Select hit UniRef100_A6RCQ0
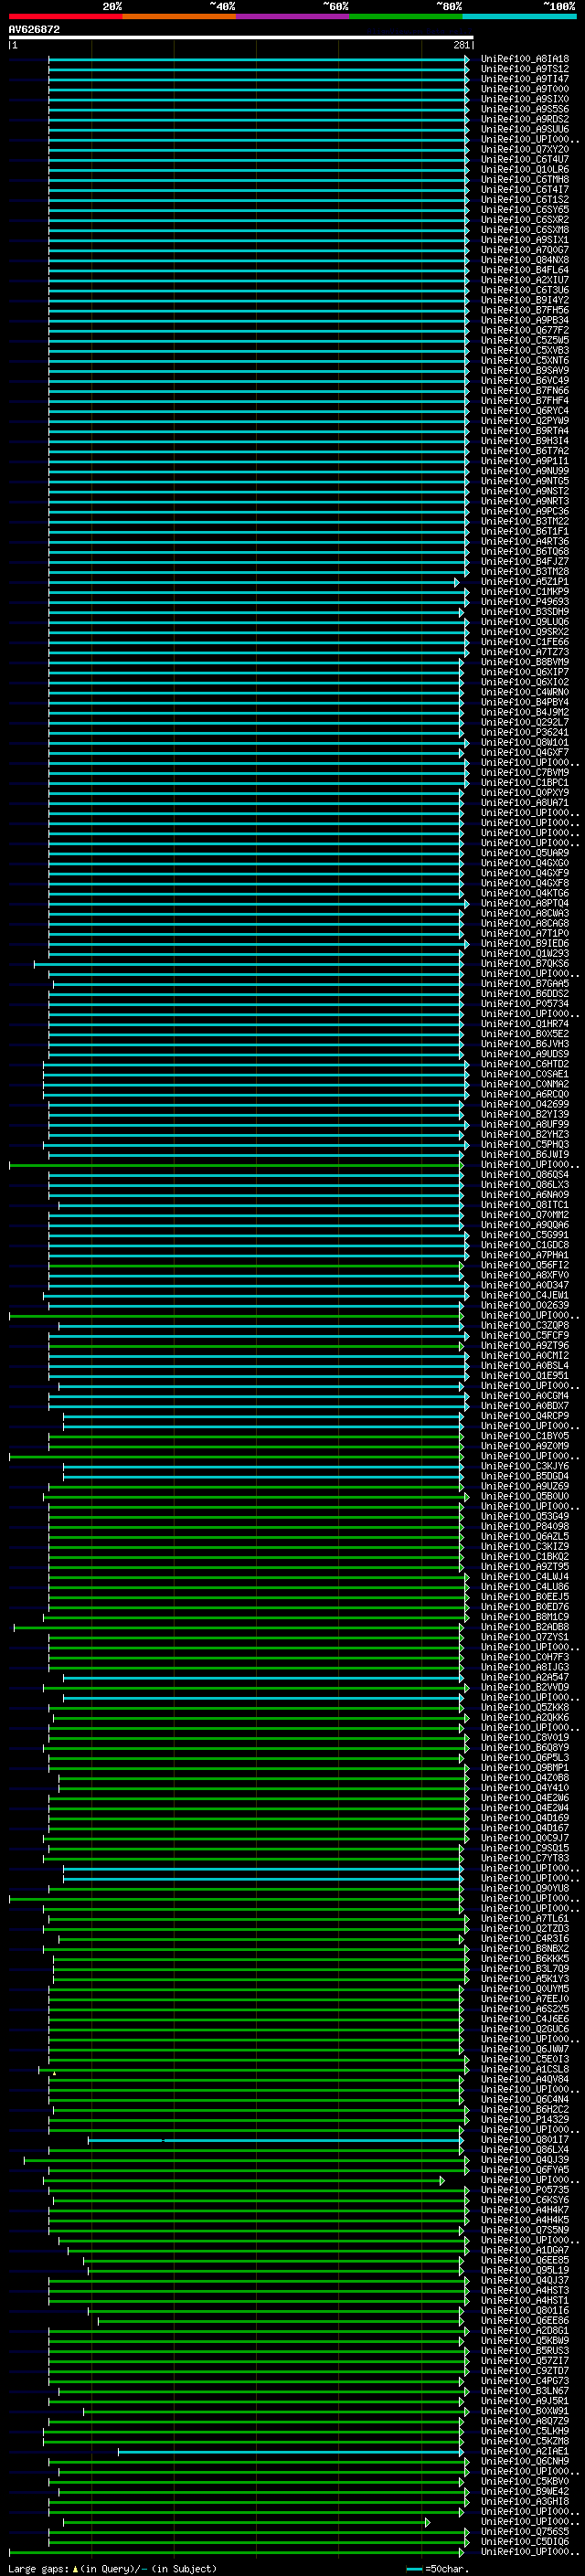Viewport: 585px width, 2576px height. (525, 1094)
